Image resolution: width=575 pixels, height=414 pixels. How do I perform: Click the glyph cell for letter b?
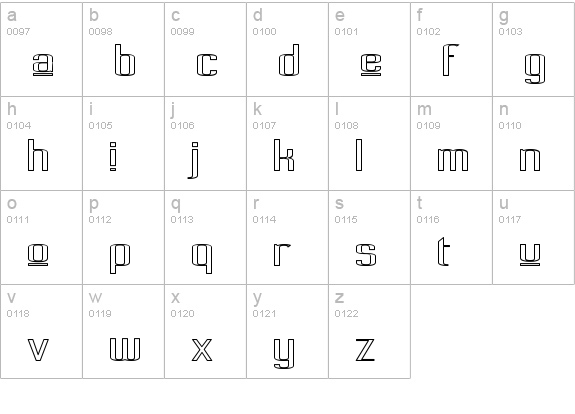tap(124, 50)
